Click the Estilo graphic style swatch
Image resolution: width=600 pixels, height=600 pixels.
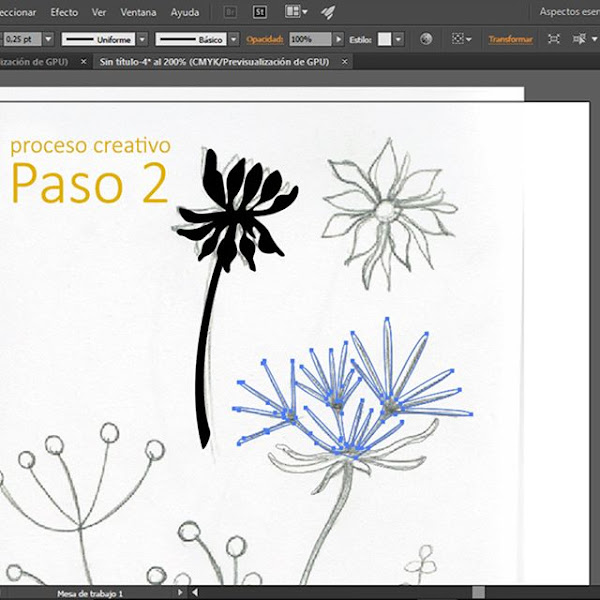pyautogui.click(x=385, y=39)
